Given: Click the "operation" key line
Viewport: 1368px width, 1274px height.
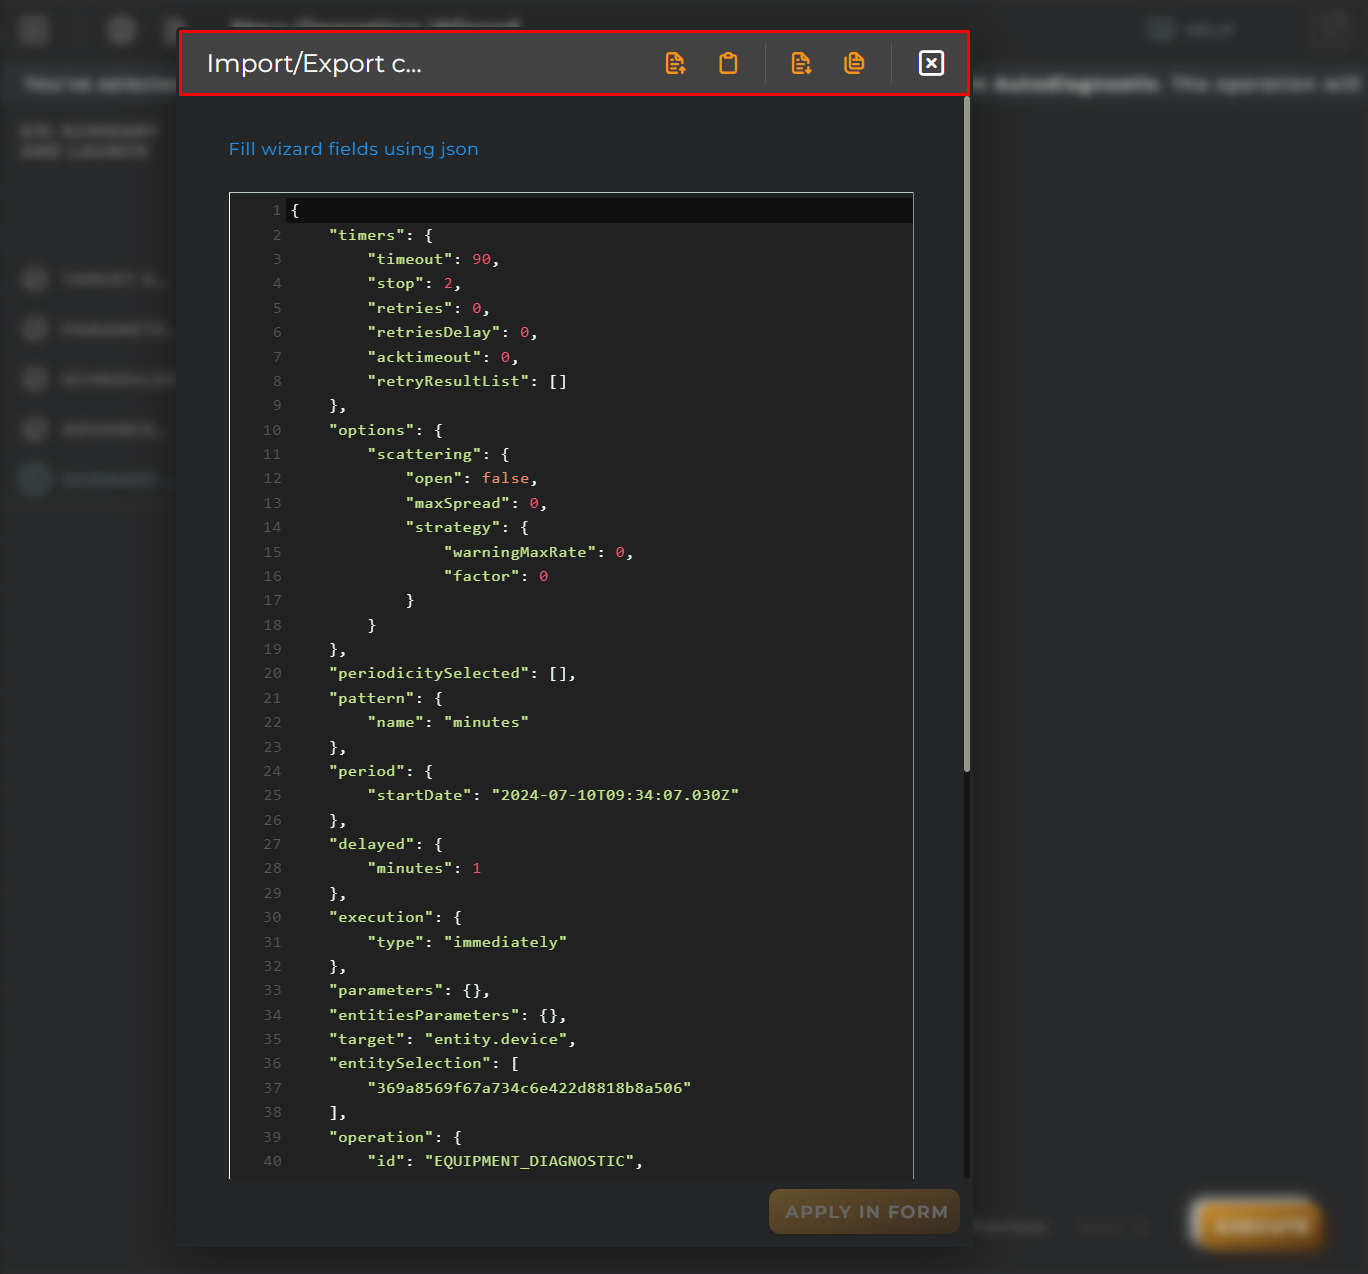Looking at the screenshot, I should (395, 1137).
